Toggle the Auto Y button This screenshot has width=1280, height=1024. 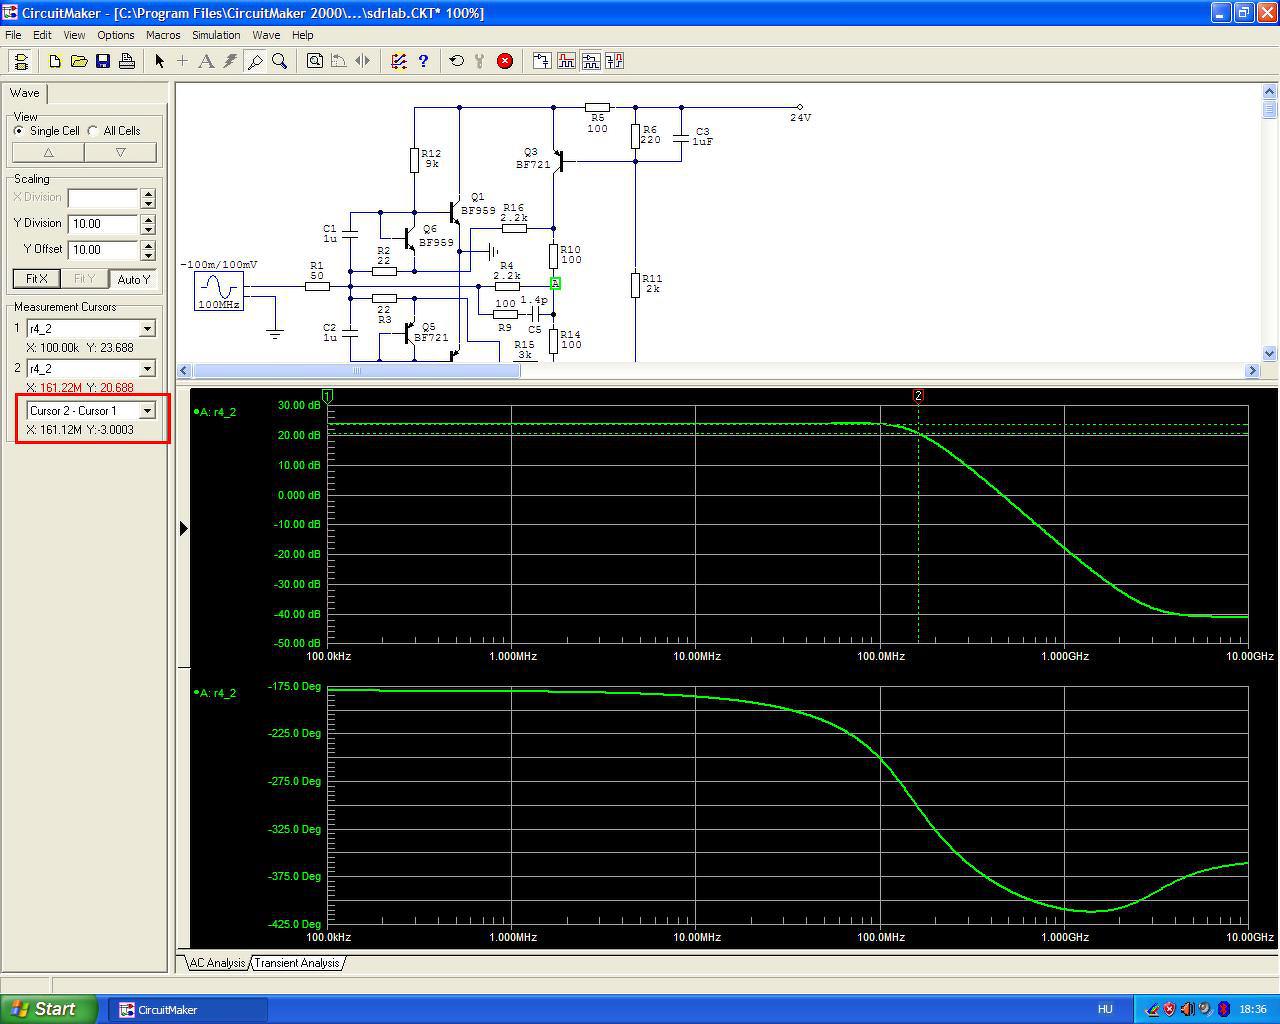tap(133, 279)
